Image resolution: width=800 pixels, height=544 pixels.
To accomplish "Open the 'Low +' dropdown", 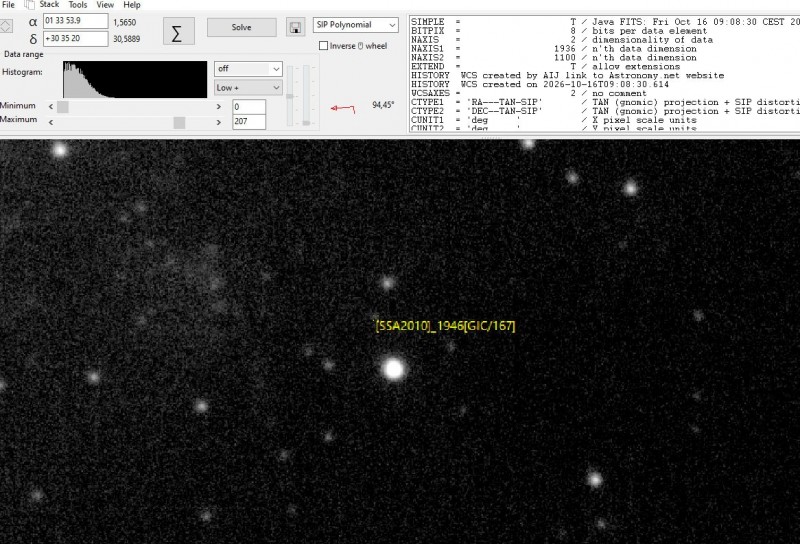I will click(x=248, y=88).
